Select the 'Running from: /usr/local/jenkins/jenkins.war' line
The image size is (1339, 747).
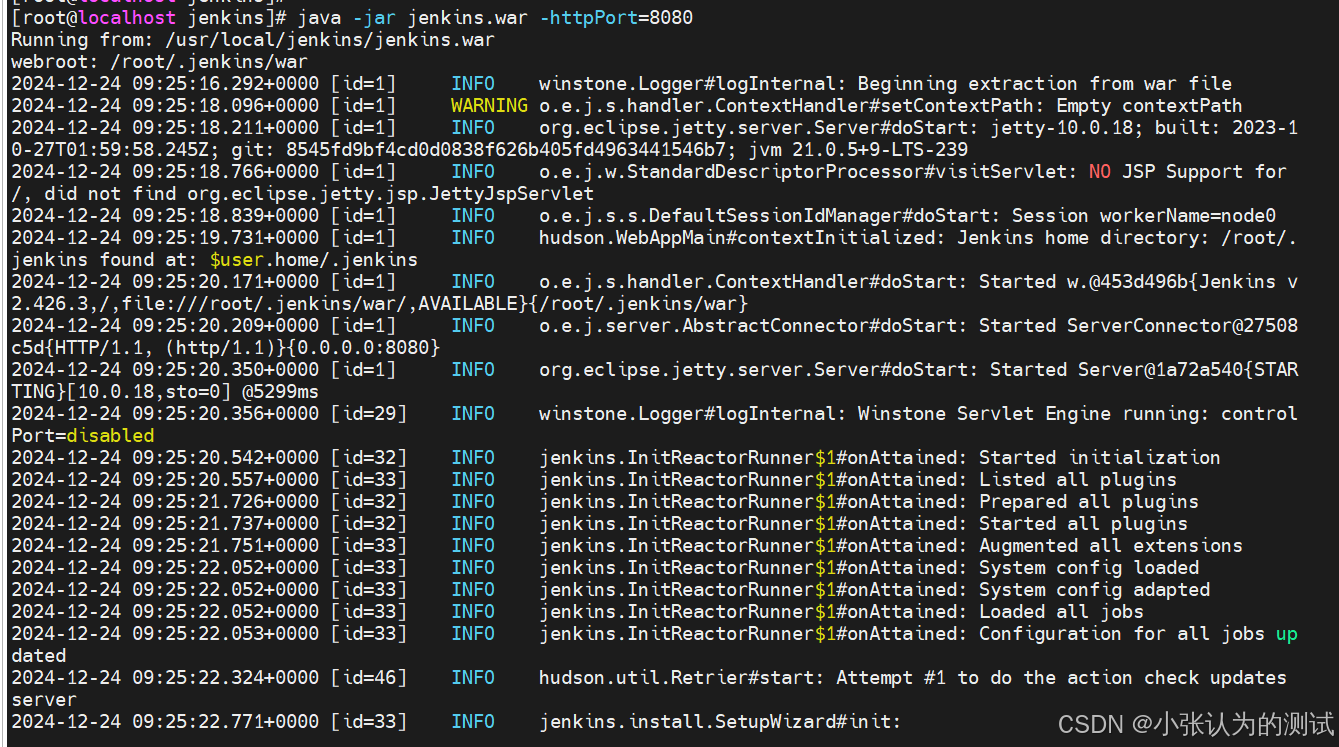[x=252, y=40]
